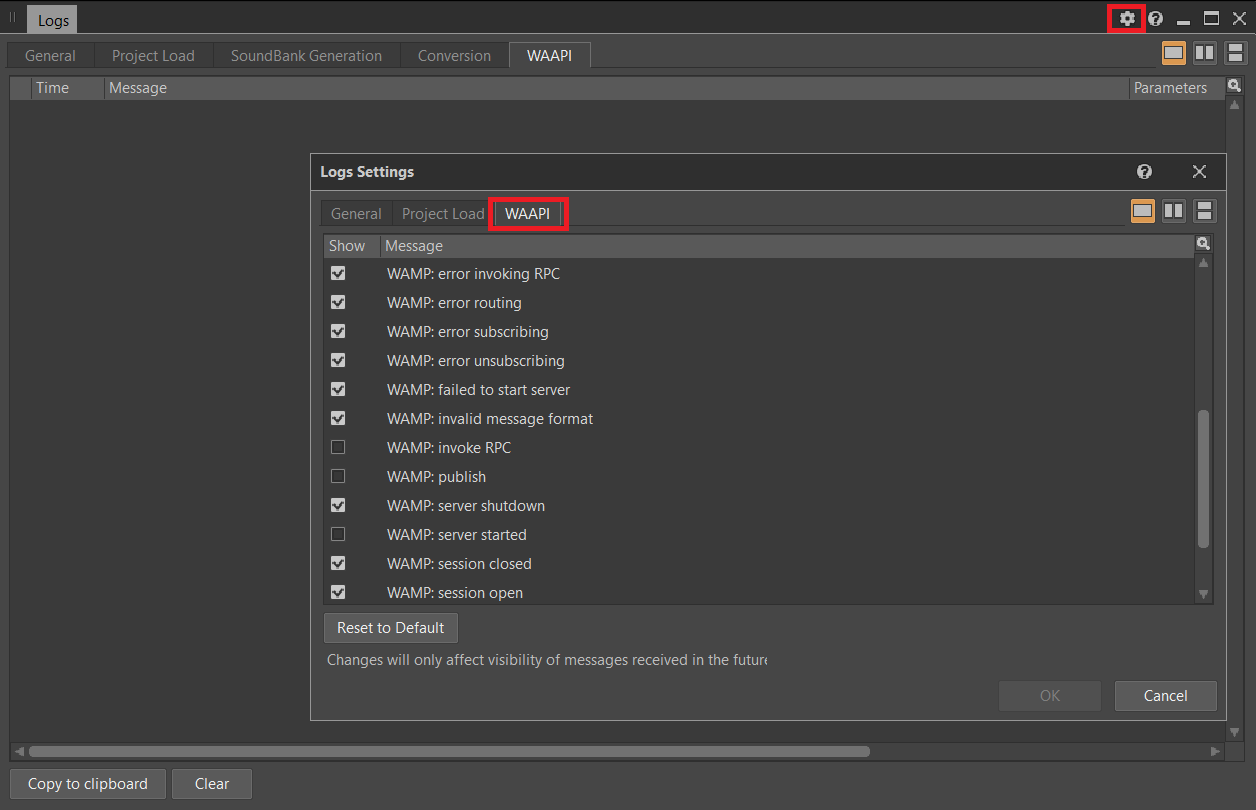Switch to Project Load tab in Logs Settings

click(x=442, y=214)
